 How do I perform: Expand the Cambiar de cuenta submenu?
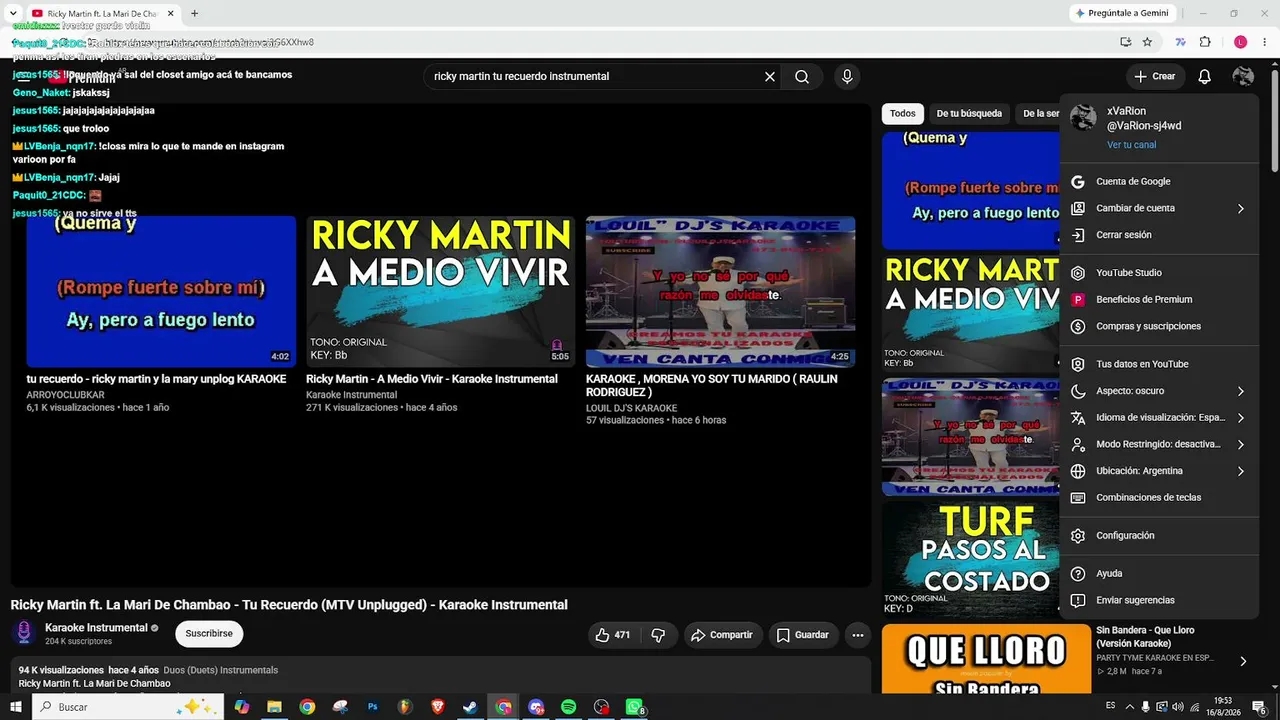1159,208
